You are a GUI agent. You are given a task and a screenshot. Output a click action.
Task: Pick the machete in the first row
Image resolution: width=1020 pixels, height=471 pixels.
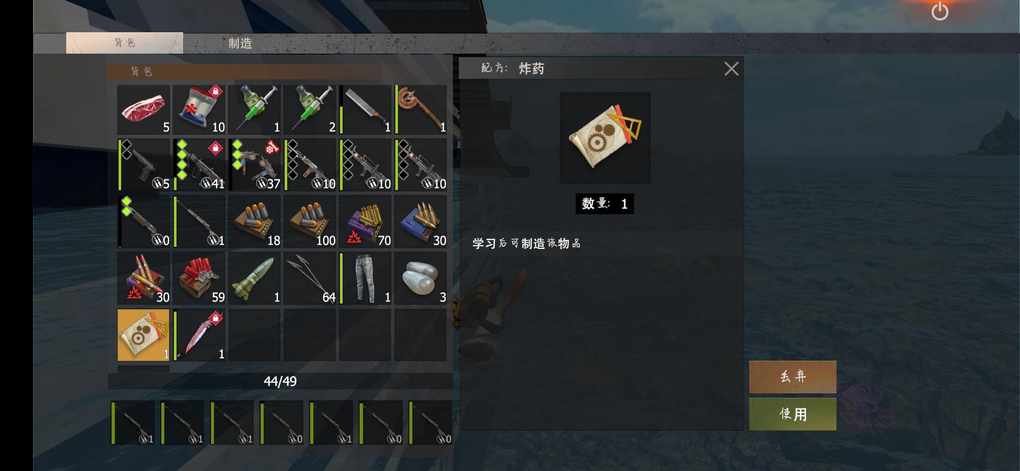pyautogui.click(x=365, y=109)
